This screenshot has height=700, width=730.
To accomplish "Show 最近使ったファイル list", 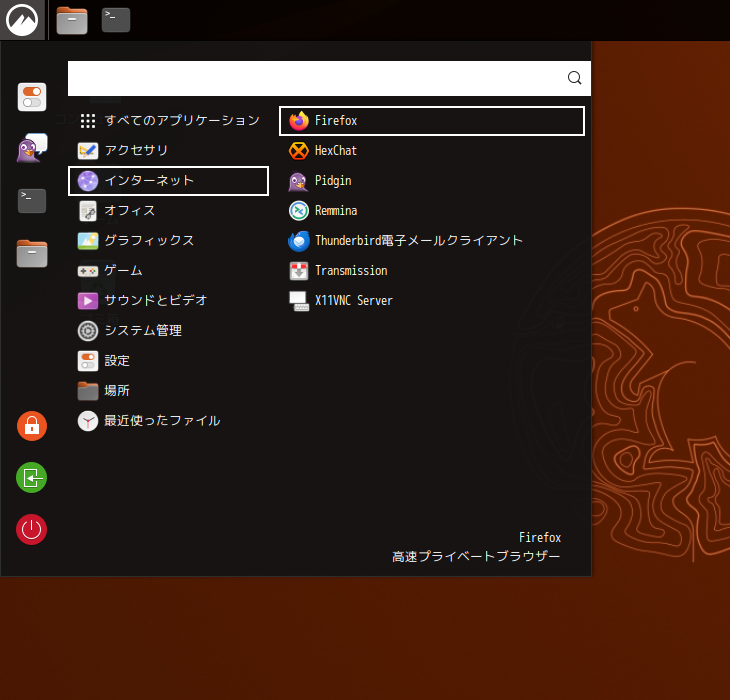I will tap(169, 421).
